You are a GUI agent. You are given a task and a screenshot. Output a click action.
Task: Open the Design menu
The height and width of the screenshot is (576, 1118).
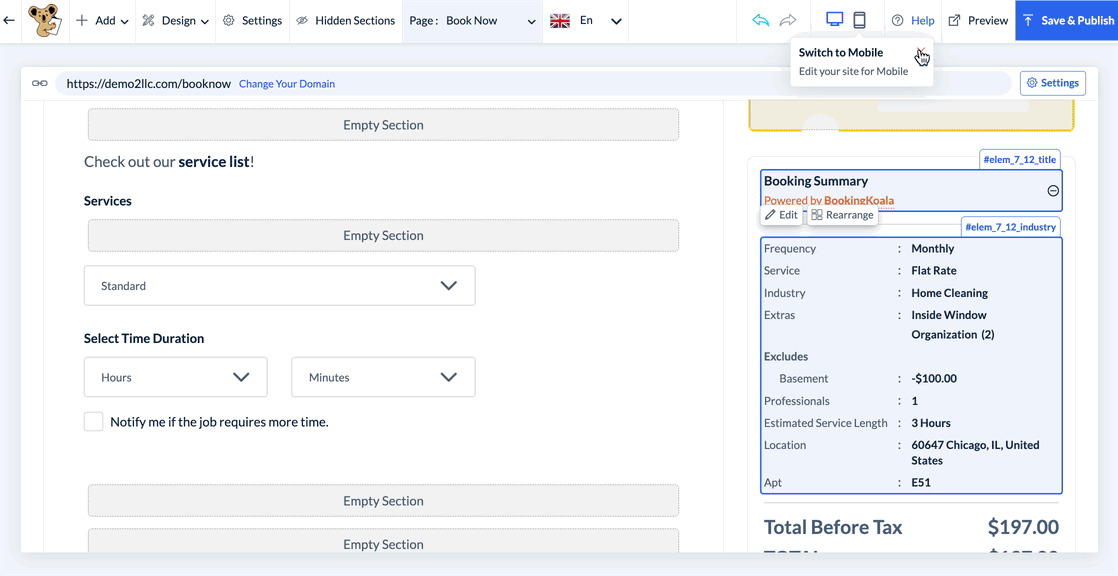[x=176, y=20]
